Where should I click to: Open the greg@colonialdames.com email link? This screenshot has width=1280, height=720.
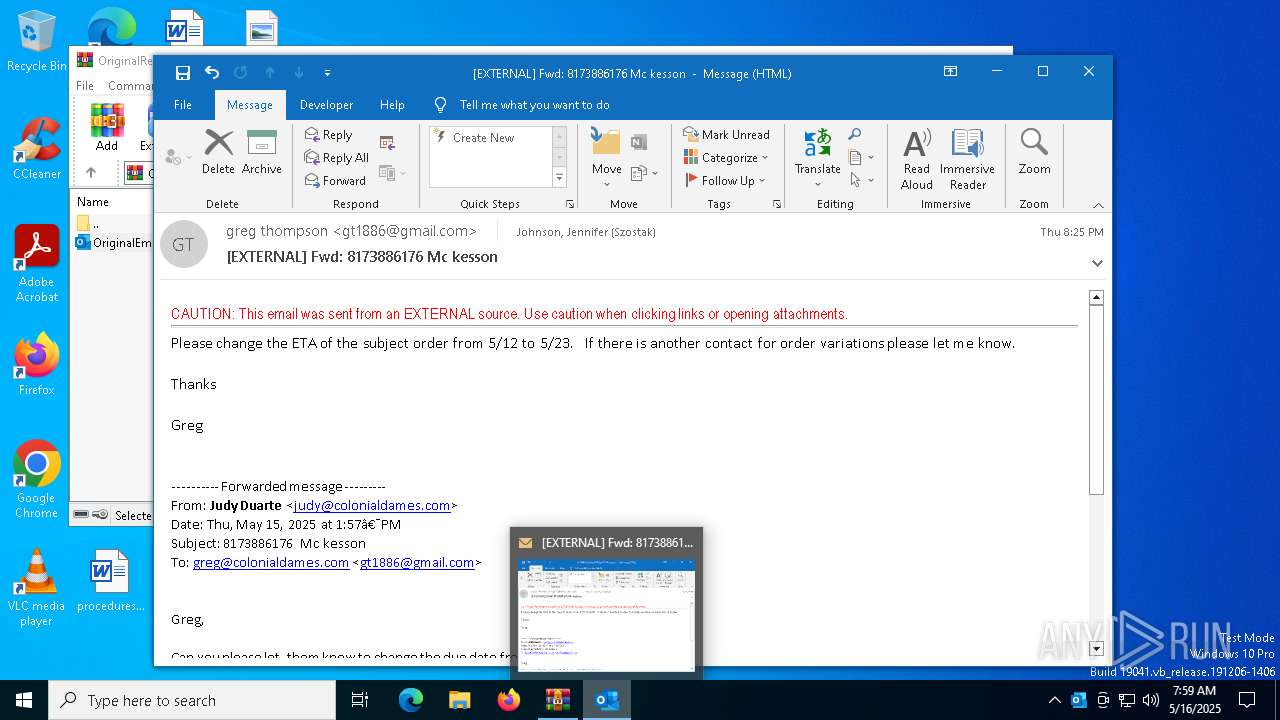click(271, 563)
